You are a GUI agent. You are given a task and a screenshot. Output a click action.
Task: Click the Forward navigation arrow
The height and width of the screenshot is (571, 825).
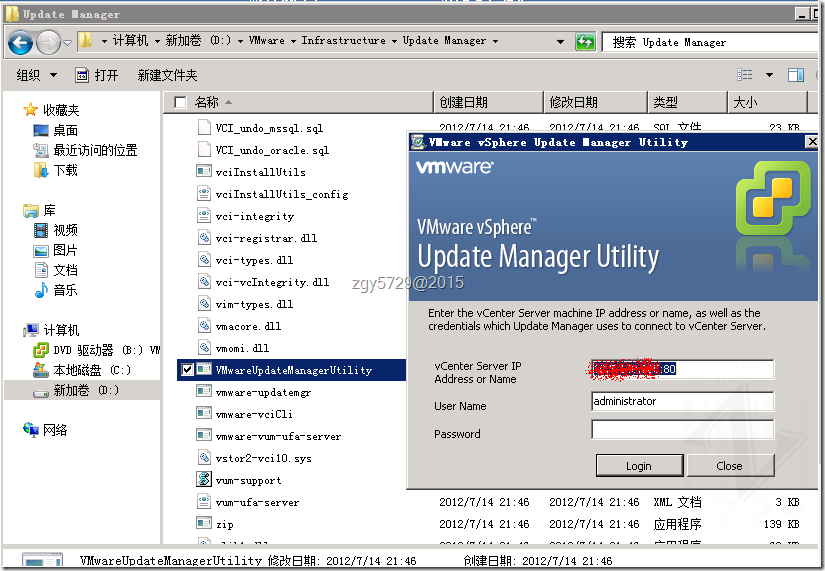[48, 43]
